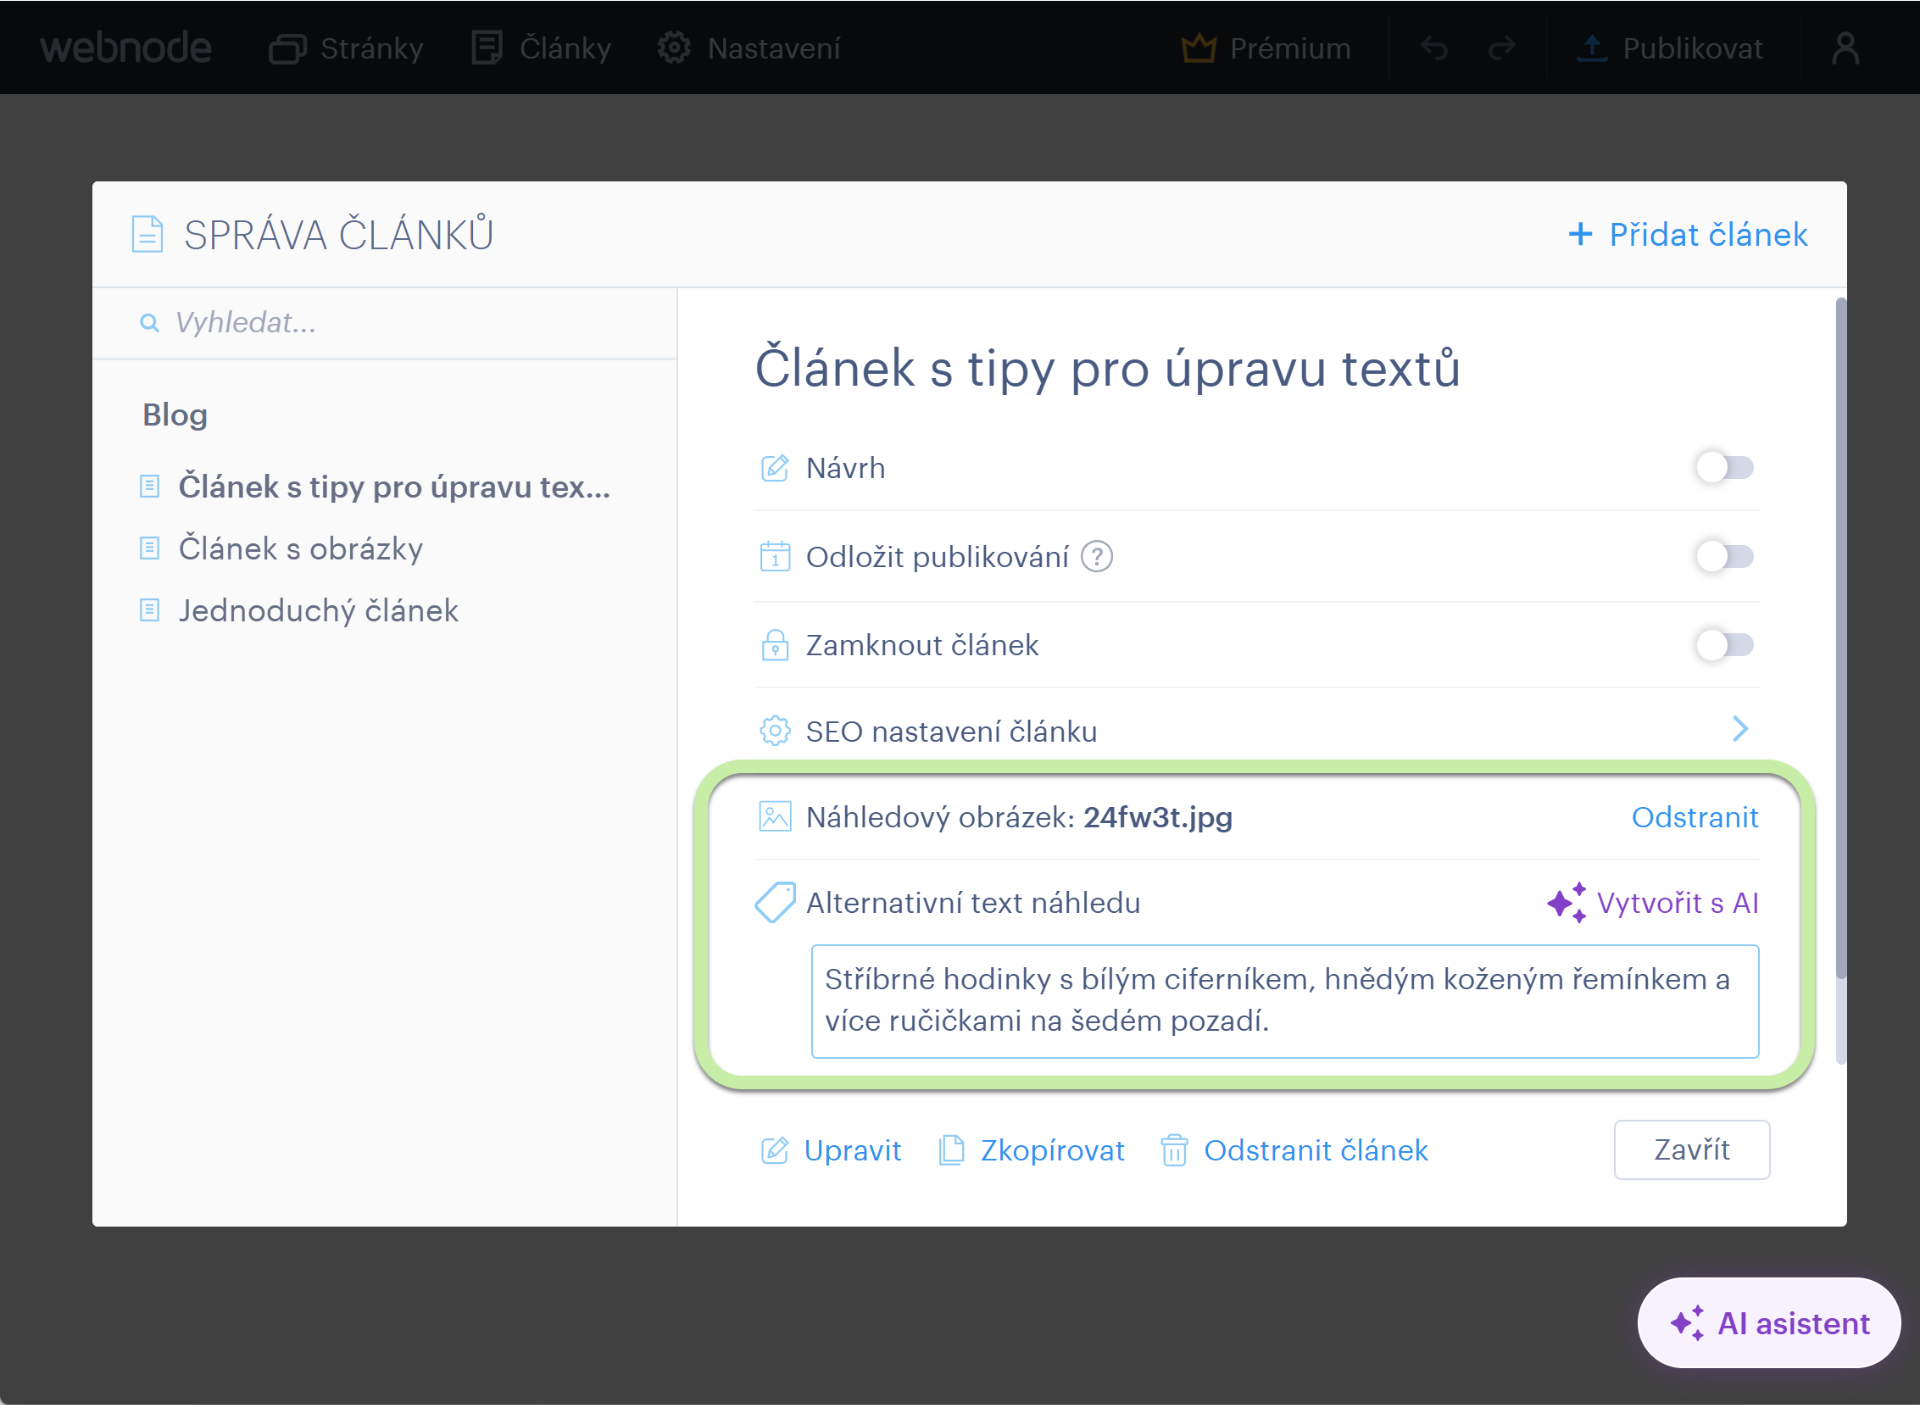Screen dimensions: 1920x1405
Task: Click the 24fw3t.jpg file name
Action: [1158, 817]
